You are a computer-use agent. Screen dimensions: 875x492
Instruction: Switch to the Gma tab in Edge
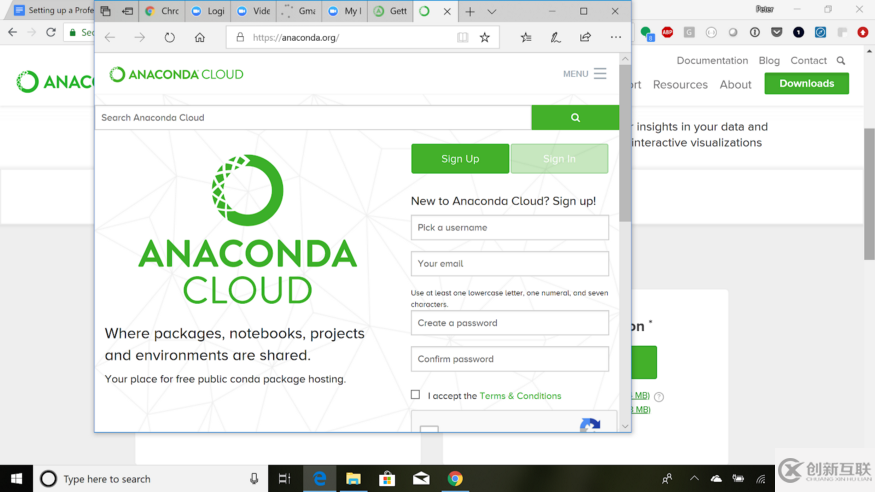299,11
